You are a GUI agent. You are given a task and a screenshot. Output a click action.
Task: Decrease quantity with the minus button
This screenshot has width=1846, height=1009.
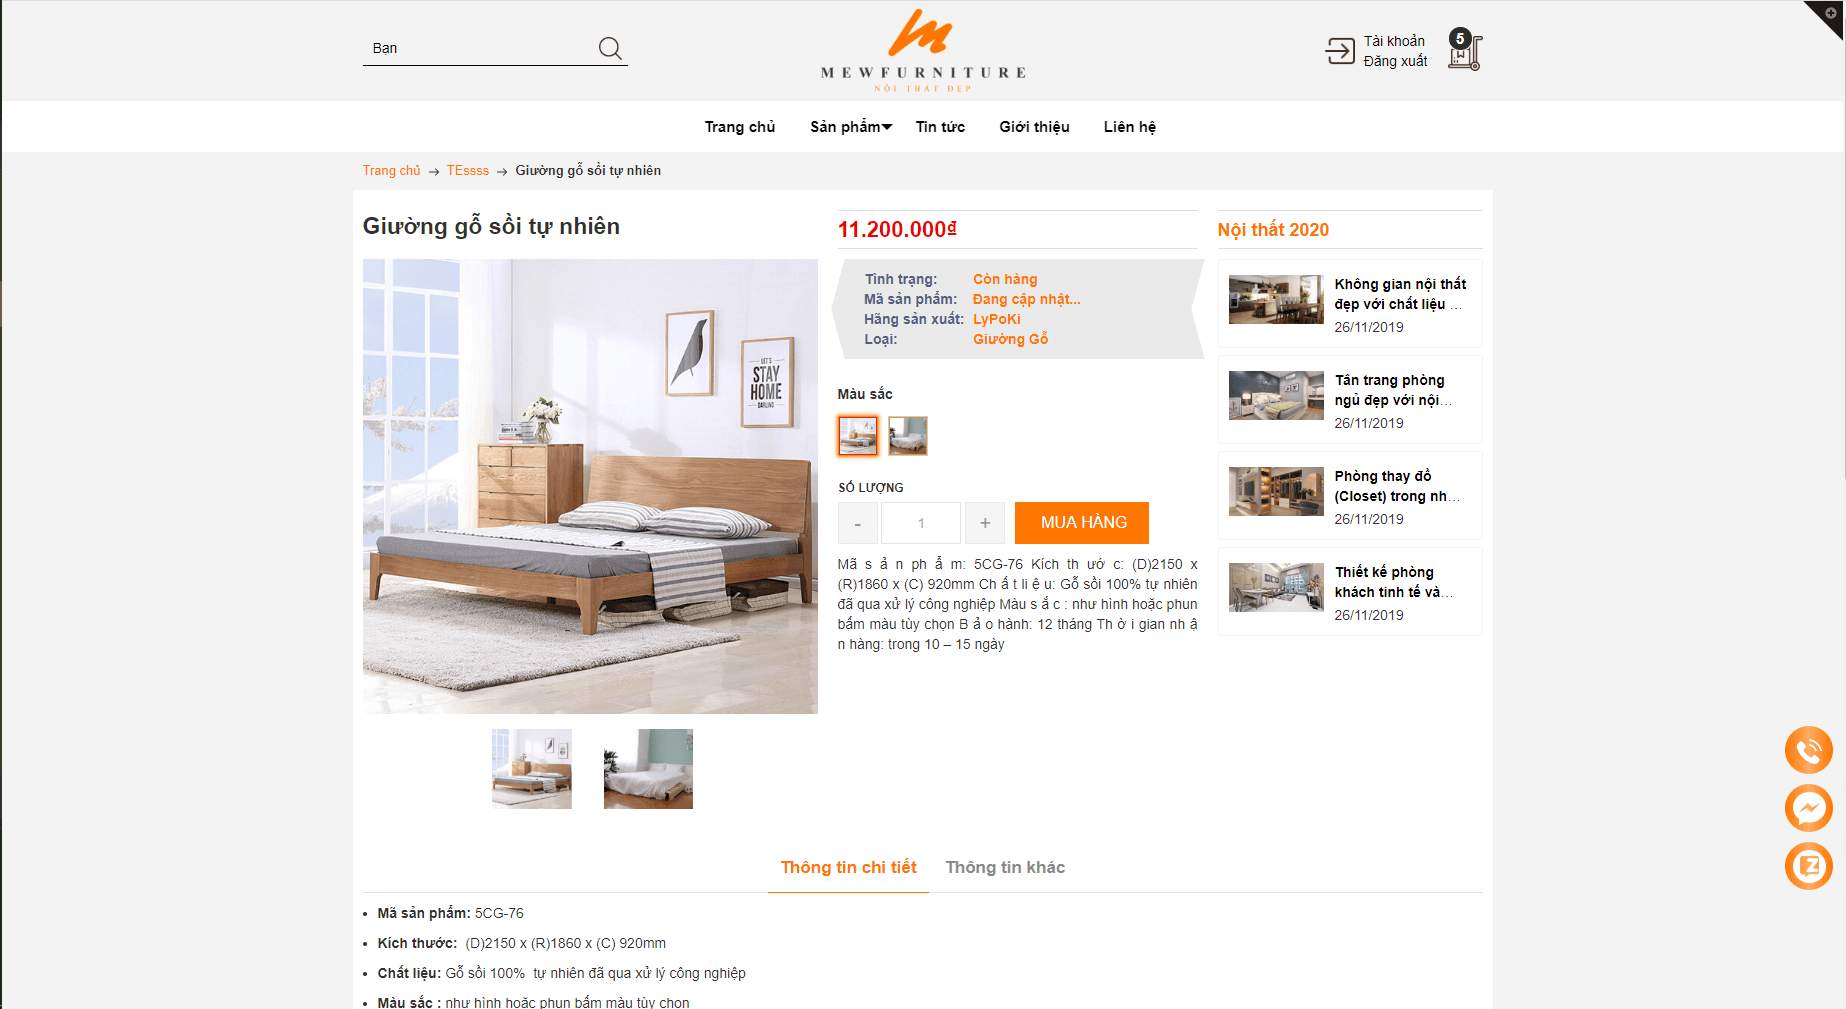(857, 523)
